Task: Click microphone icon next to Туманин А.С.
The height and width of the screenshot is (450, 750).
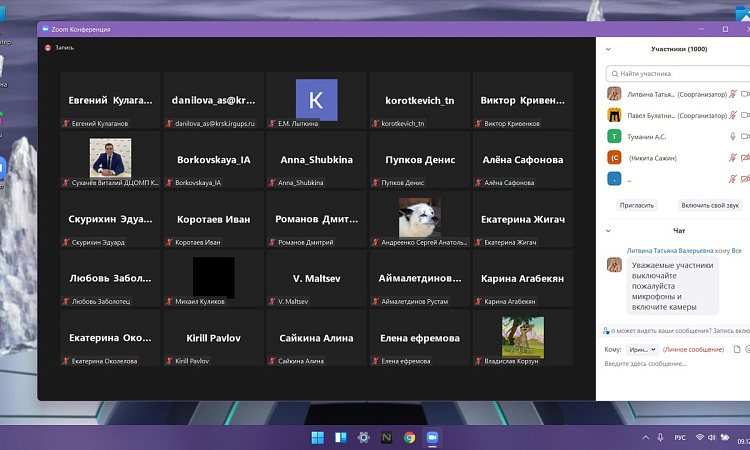Action: pos(733,136)
